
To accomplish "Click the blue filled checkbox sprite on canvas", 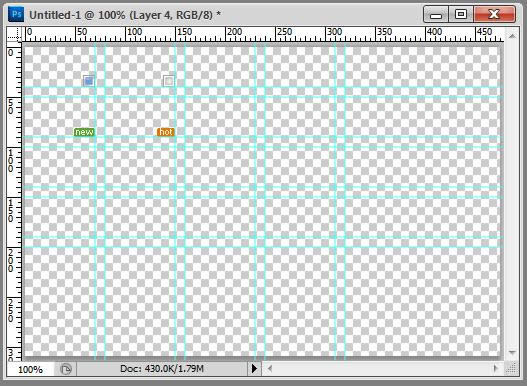I will click(x=89, y=81).
